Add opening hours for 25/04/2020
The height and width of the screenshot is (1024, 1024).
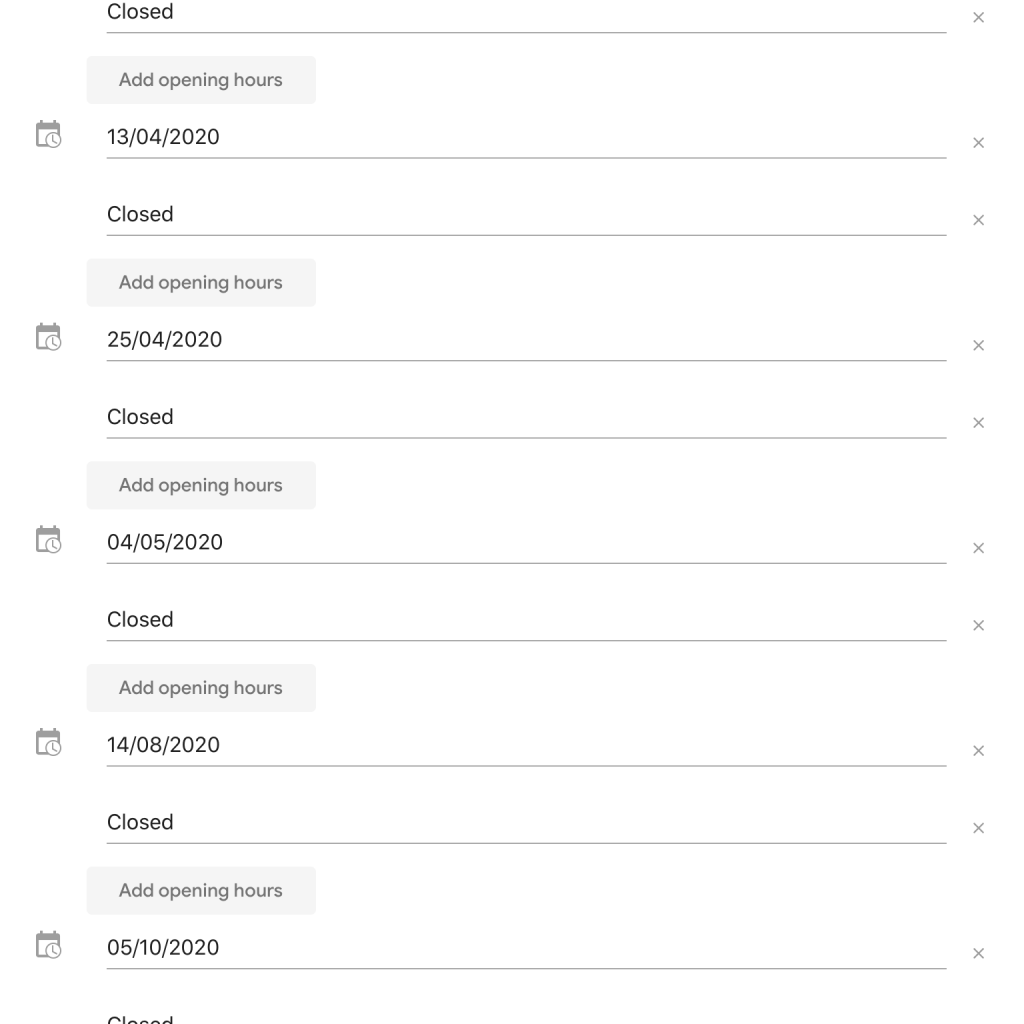[x=201, y=485]
